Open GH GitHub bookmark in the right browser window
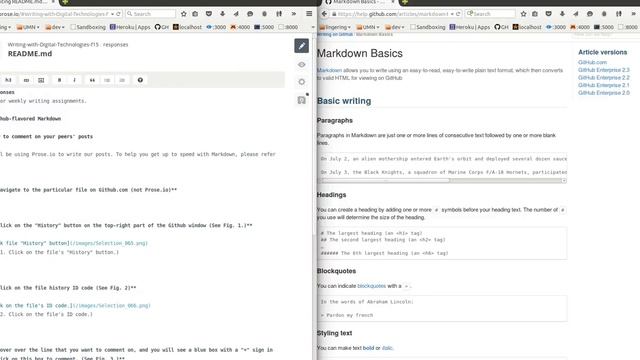 pos(501,27)
